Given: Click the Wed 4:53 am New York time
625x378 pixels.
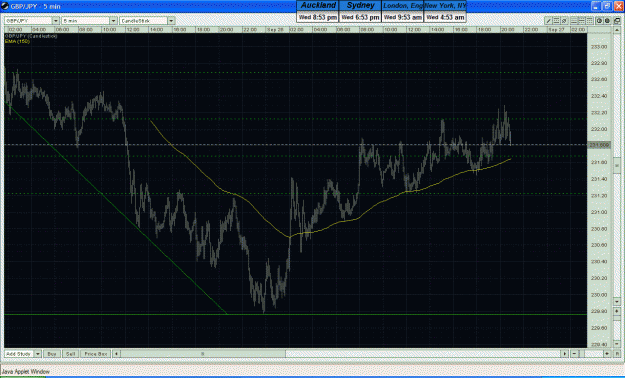Looking at the screenshot, I should point(445,17).
